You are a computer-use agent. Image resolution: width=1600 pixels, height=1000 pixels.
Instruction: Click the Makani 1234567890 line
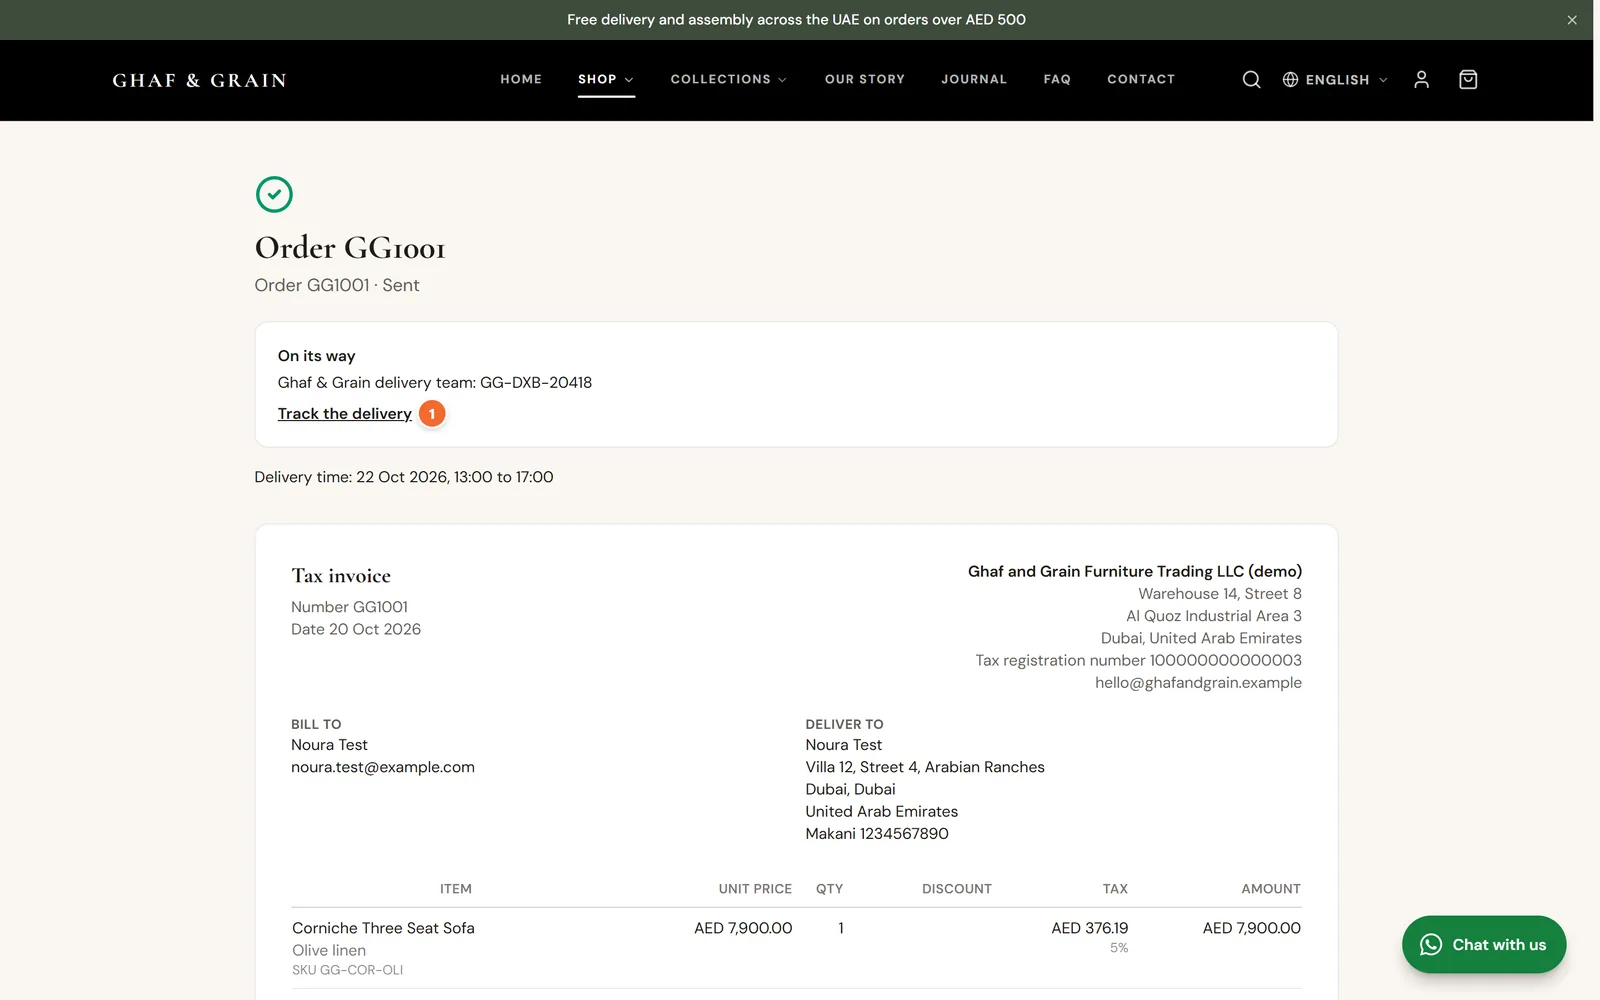click(877, 834)
